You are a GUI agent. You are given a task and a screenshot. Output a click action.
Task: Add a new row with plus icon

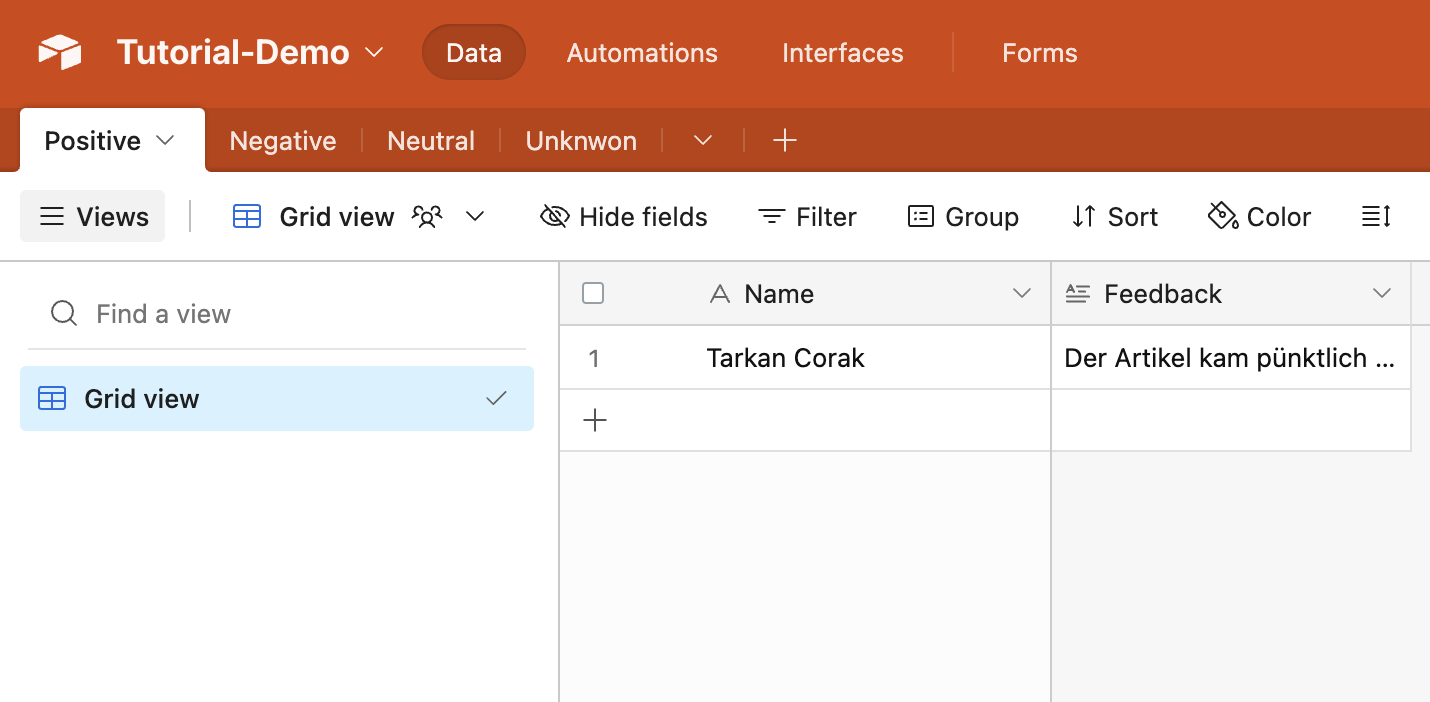[x=595, y=421]
